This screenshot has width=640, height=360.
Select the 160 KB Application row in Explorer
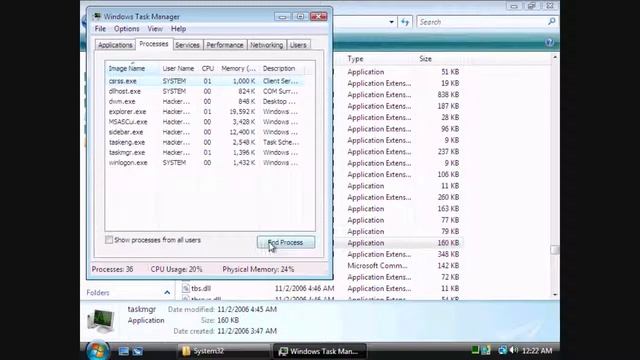(400, 243)
